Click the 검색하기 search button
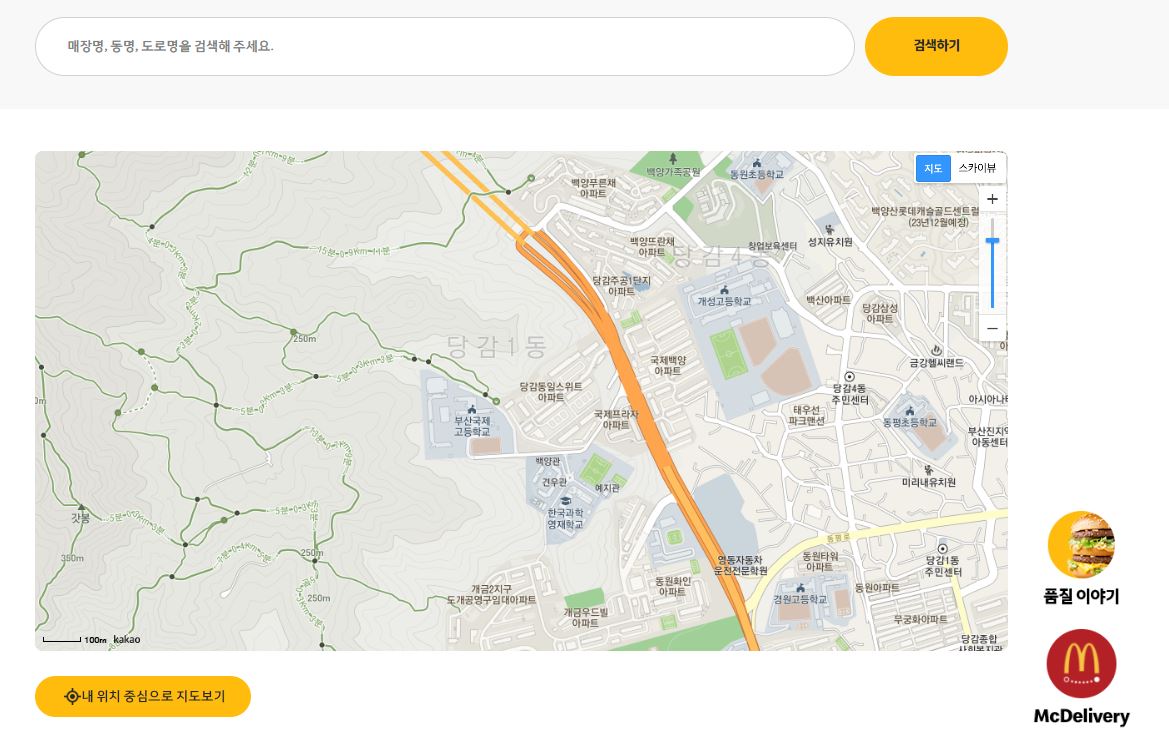The height and width of the screenshot is (744, 1169). [936, 46]
